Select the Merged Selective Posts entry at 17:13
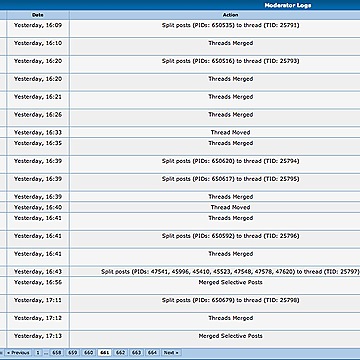 (230, 336)
